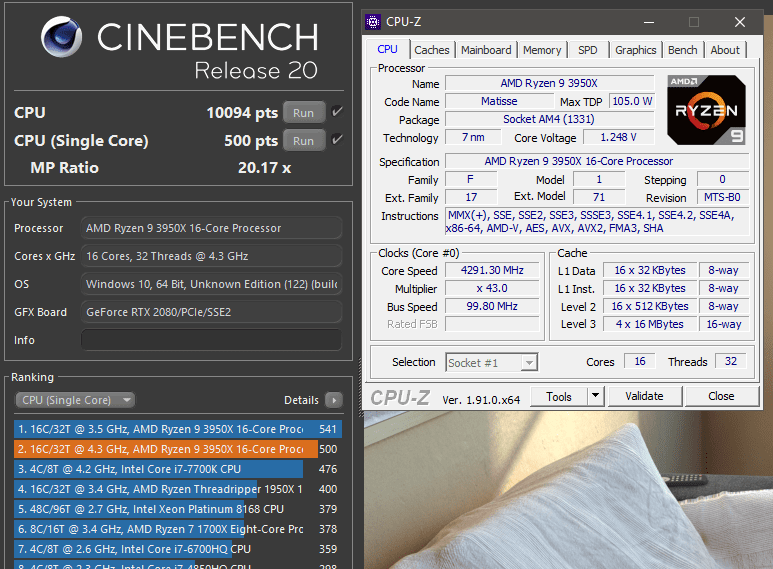Select ranking row Intel Core i7-6700HQ

(x=177, y=549)
